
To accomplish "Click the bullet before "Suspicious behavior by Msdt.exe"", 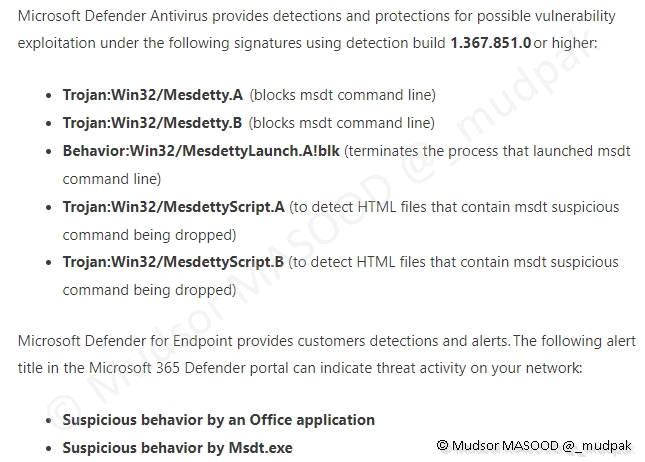I will click(49, 449).
